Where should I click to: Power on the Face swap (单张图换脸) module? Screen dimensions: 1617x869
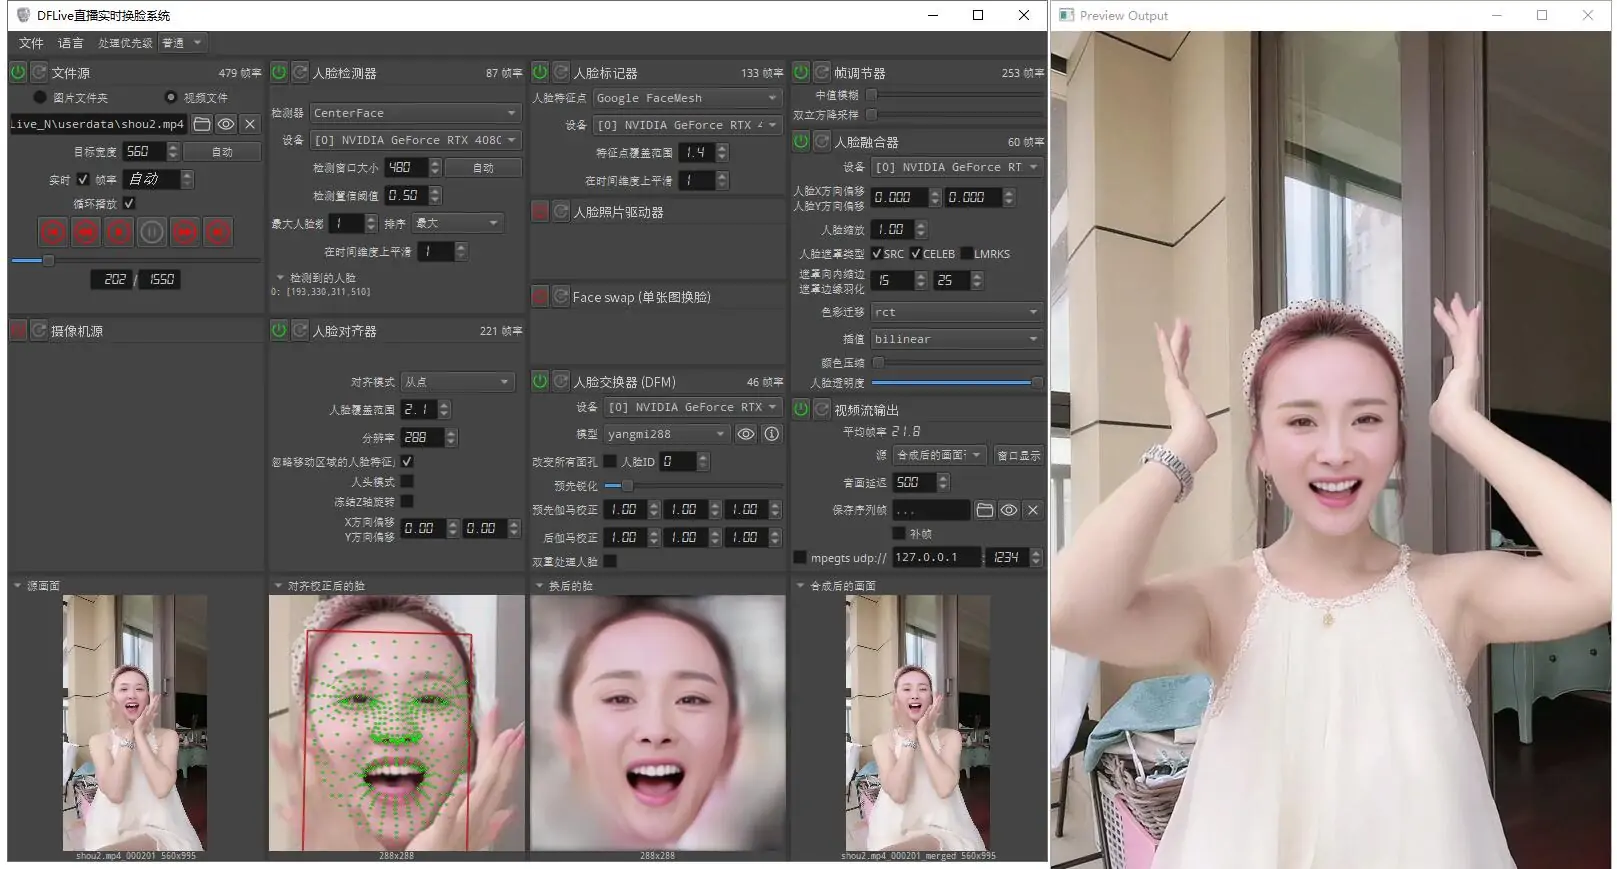point(540,297)
